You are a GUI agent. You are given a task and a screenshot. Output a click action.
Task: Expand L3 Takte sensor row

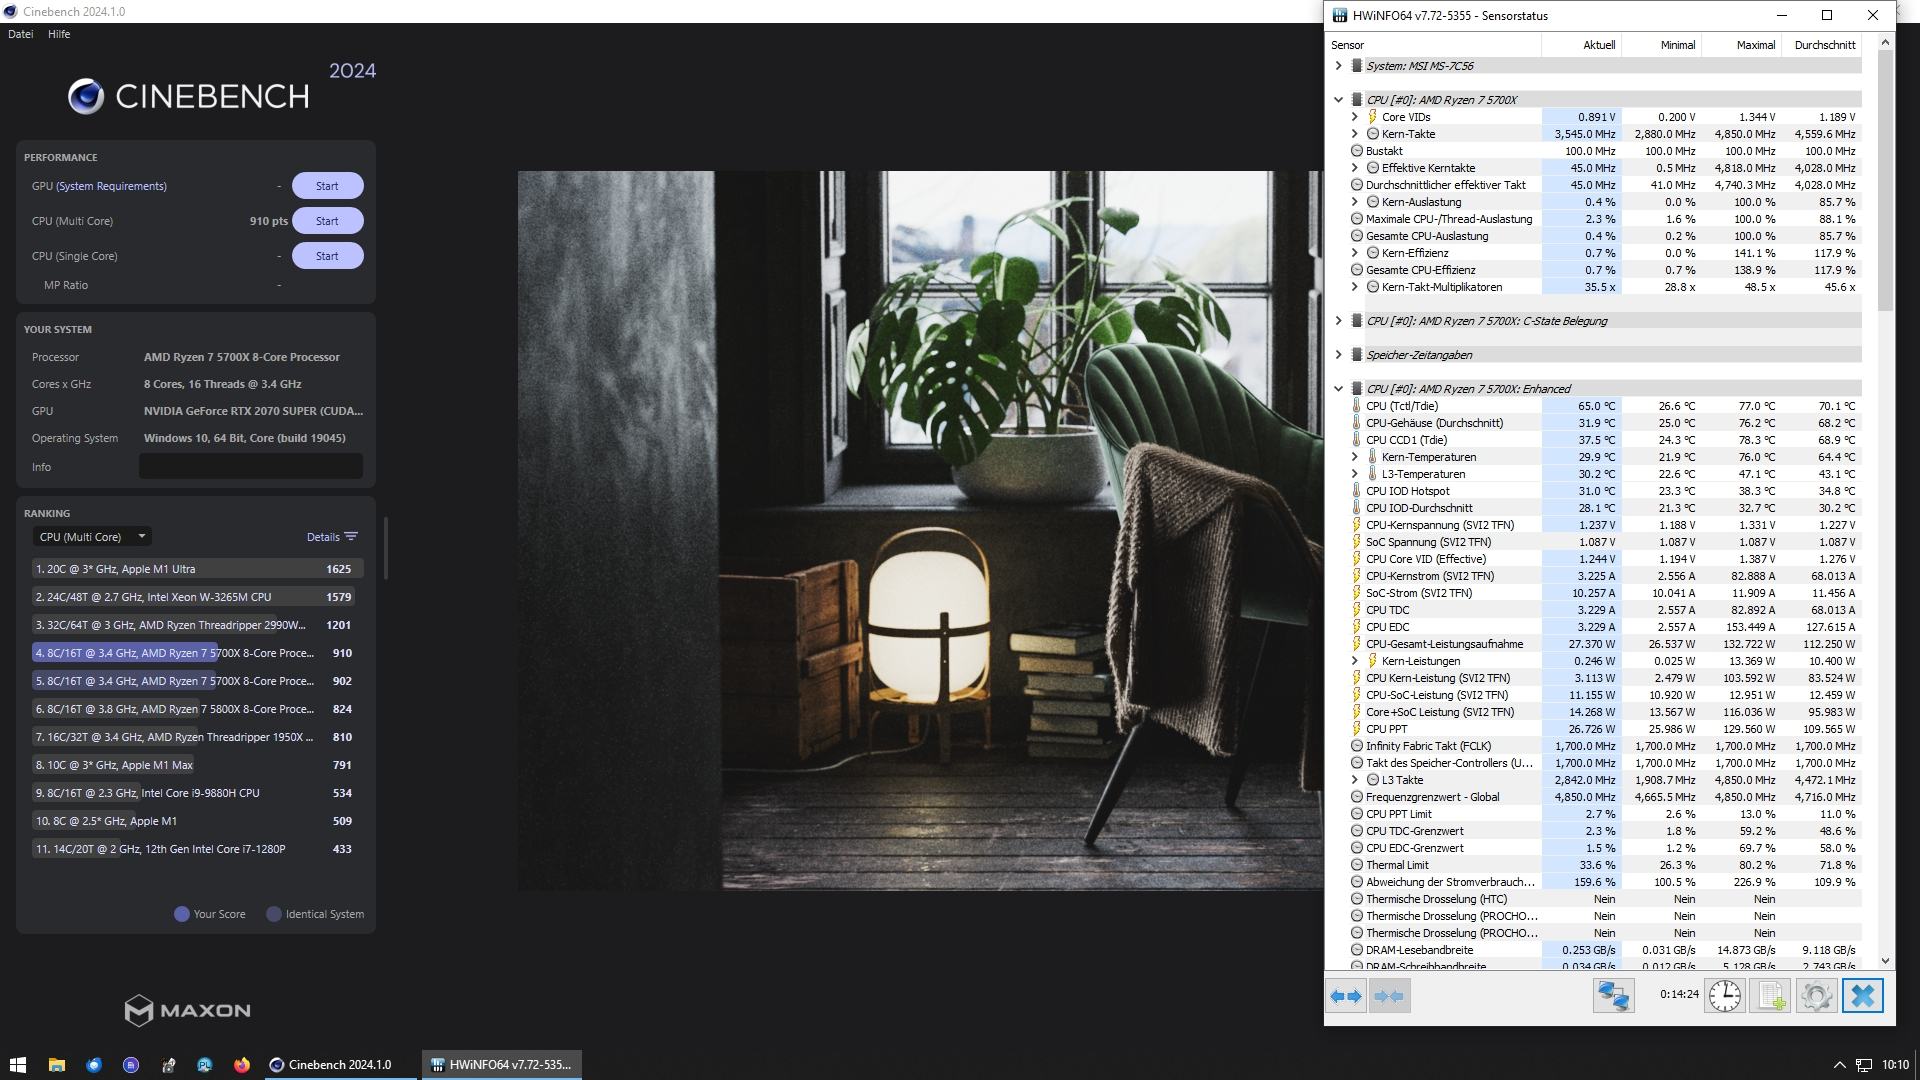[1355, 780]
